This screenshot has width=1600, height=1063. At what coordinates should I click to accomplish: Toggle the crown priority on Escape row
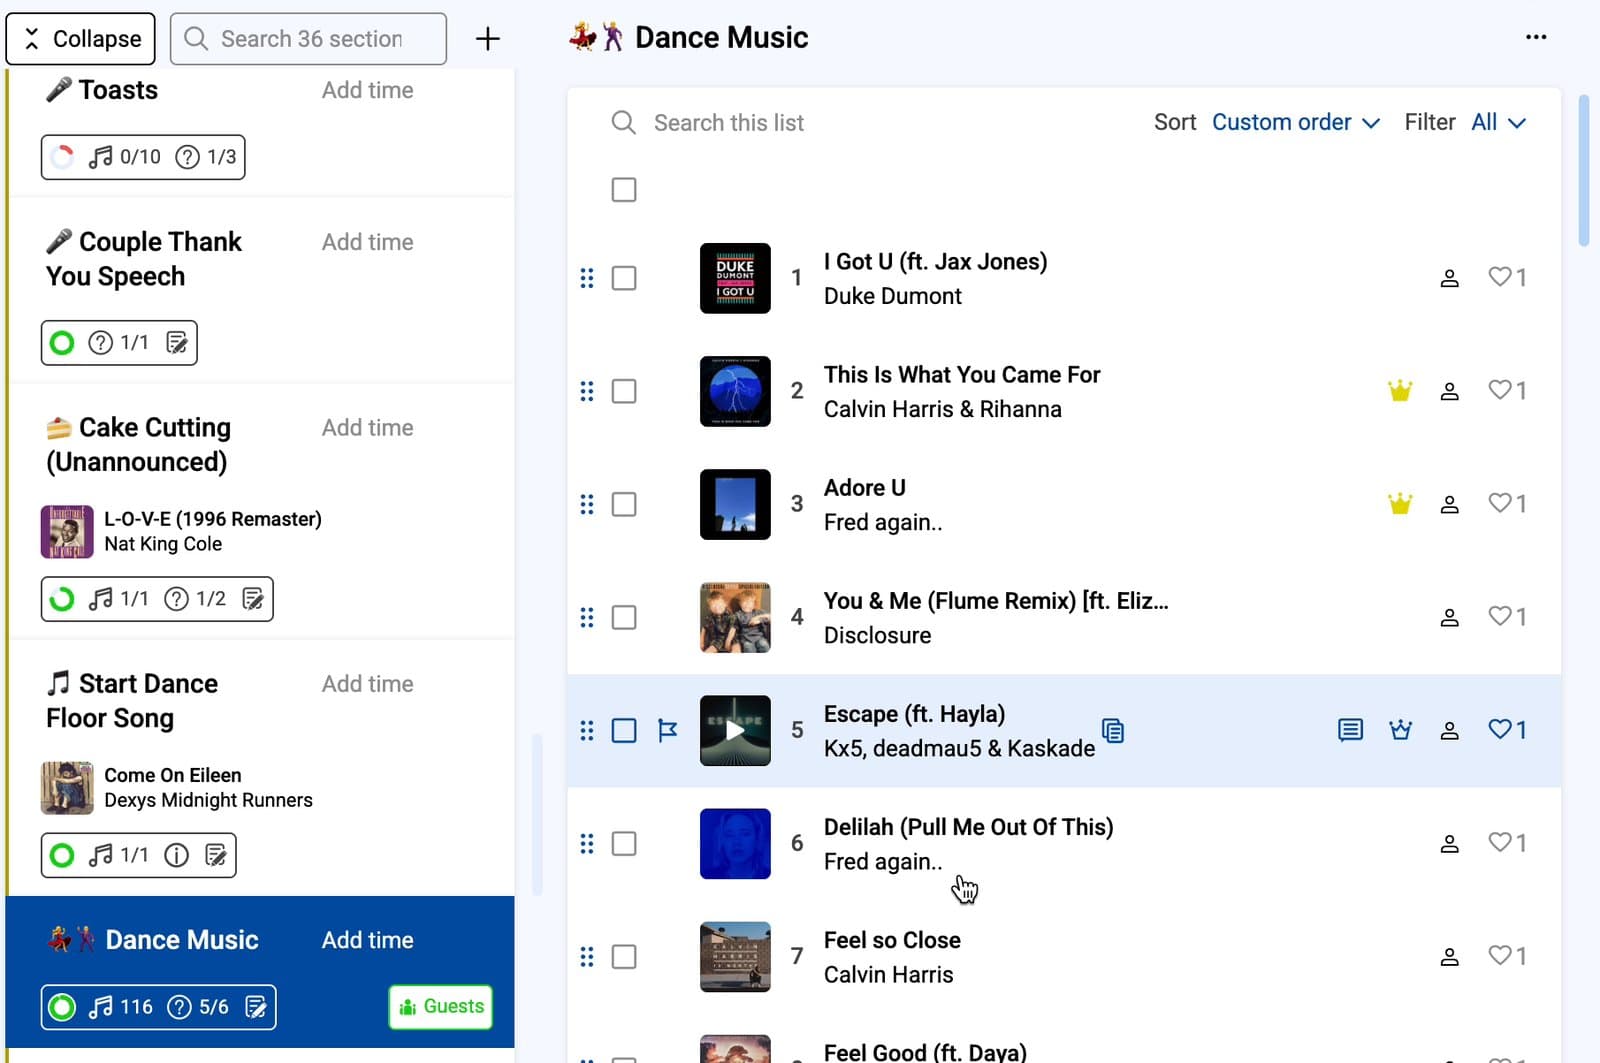(1400, 730)
